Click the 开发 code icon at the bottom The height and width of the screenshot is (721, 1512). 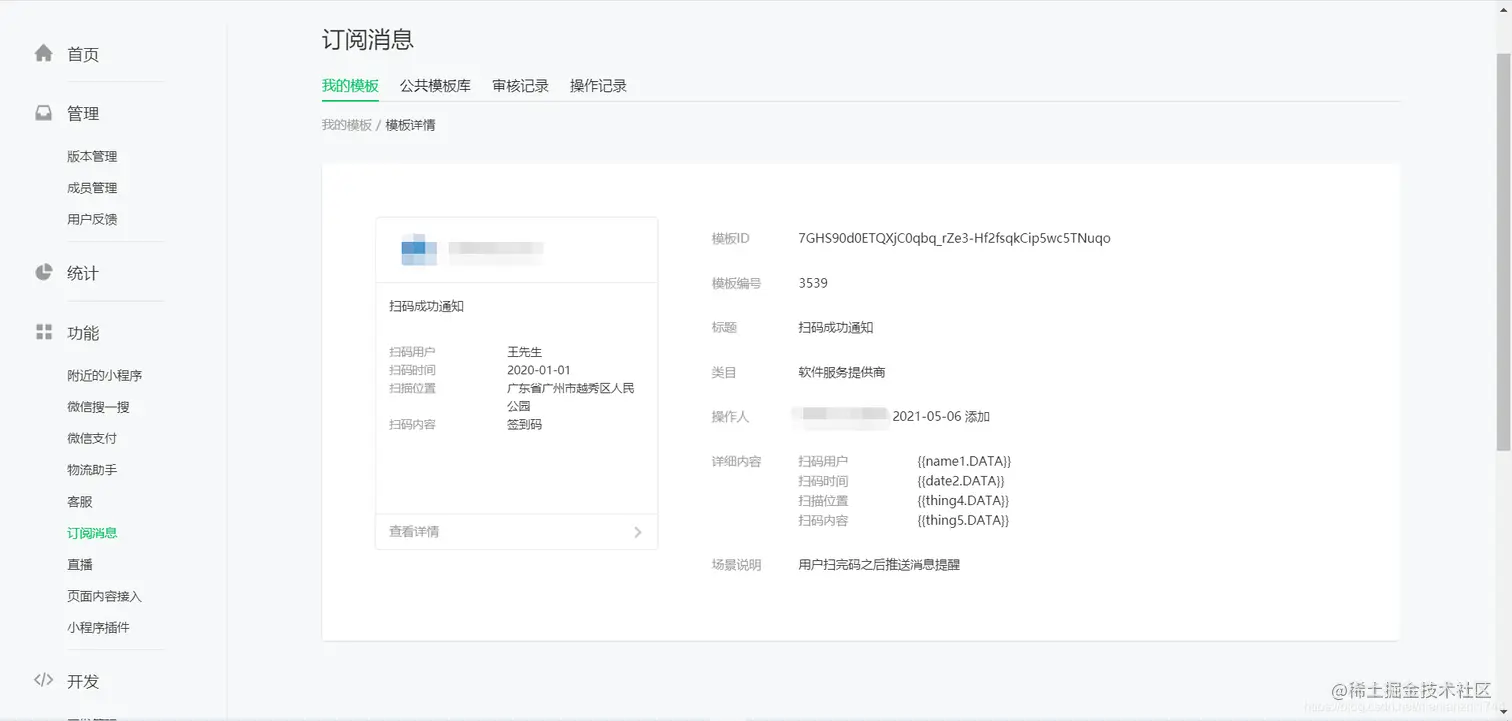tap(44, 681)
